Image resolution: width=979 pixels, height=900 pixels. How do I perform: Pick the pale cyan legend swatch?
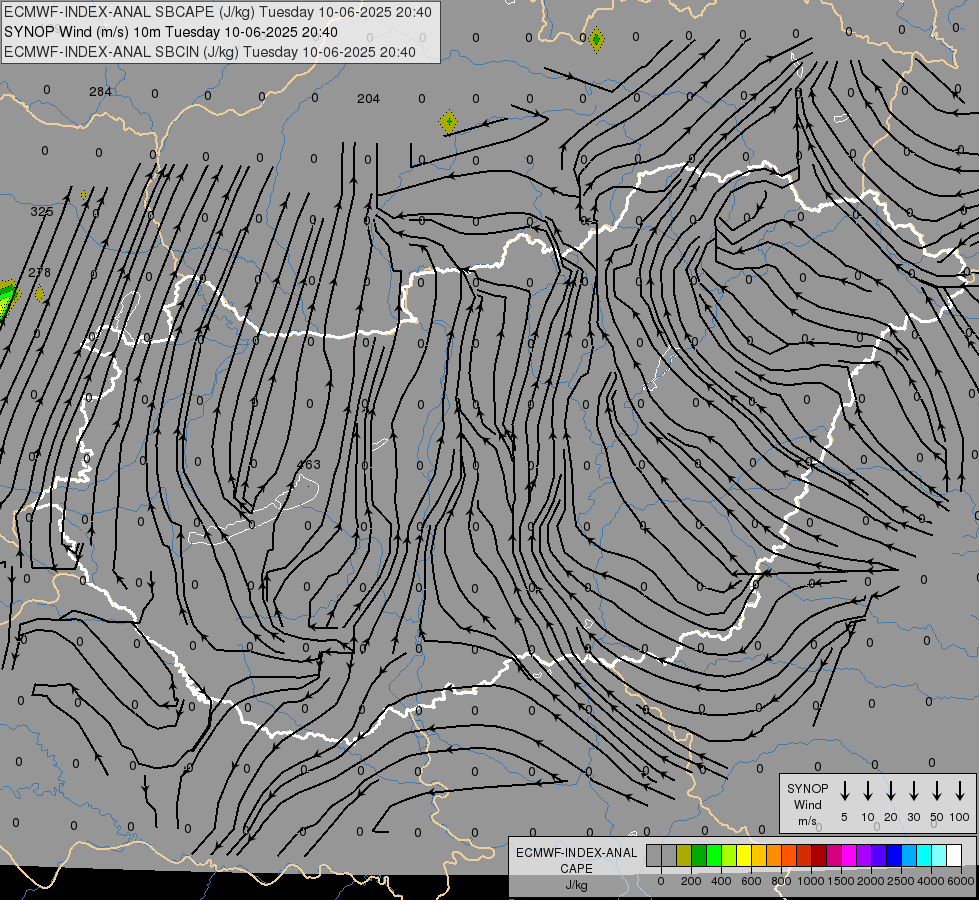tap(939, 855)
